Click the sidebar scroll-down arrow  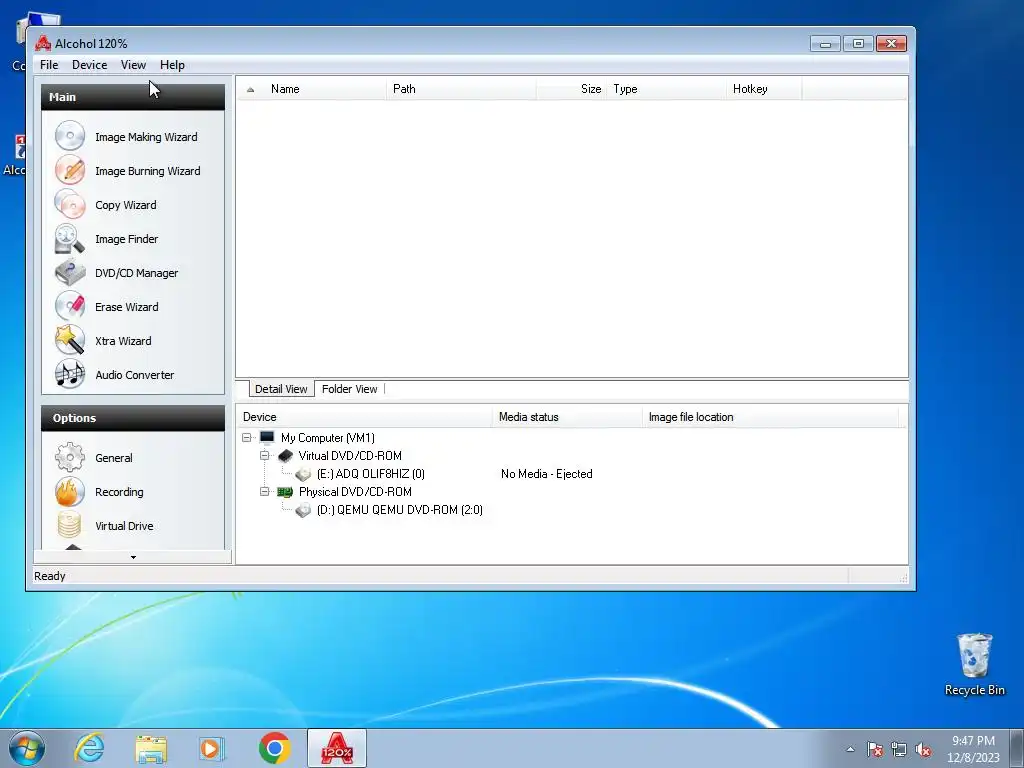pos(133,557)
